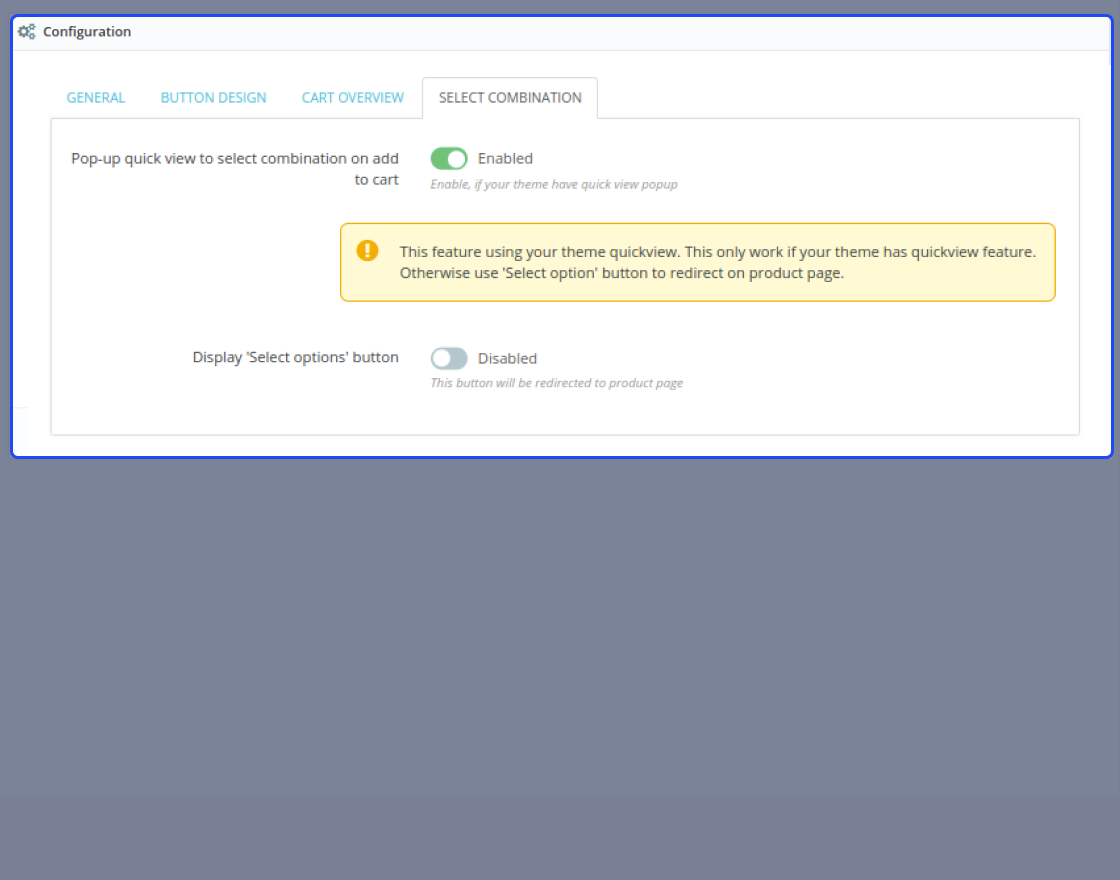Enable the Display 'Select options' button switch
The width and height of the screenshot is (1120, 880).
tap(449, 358)
